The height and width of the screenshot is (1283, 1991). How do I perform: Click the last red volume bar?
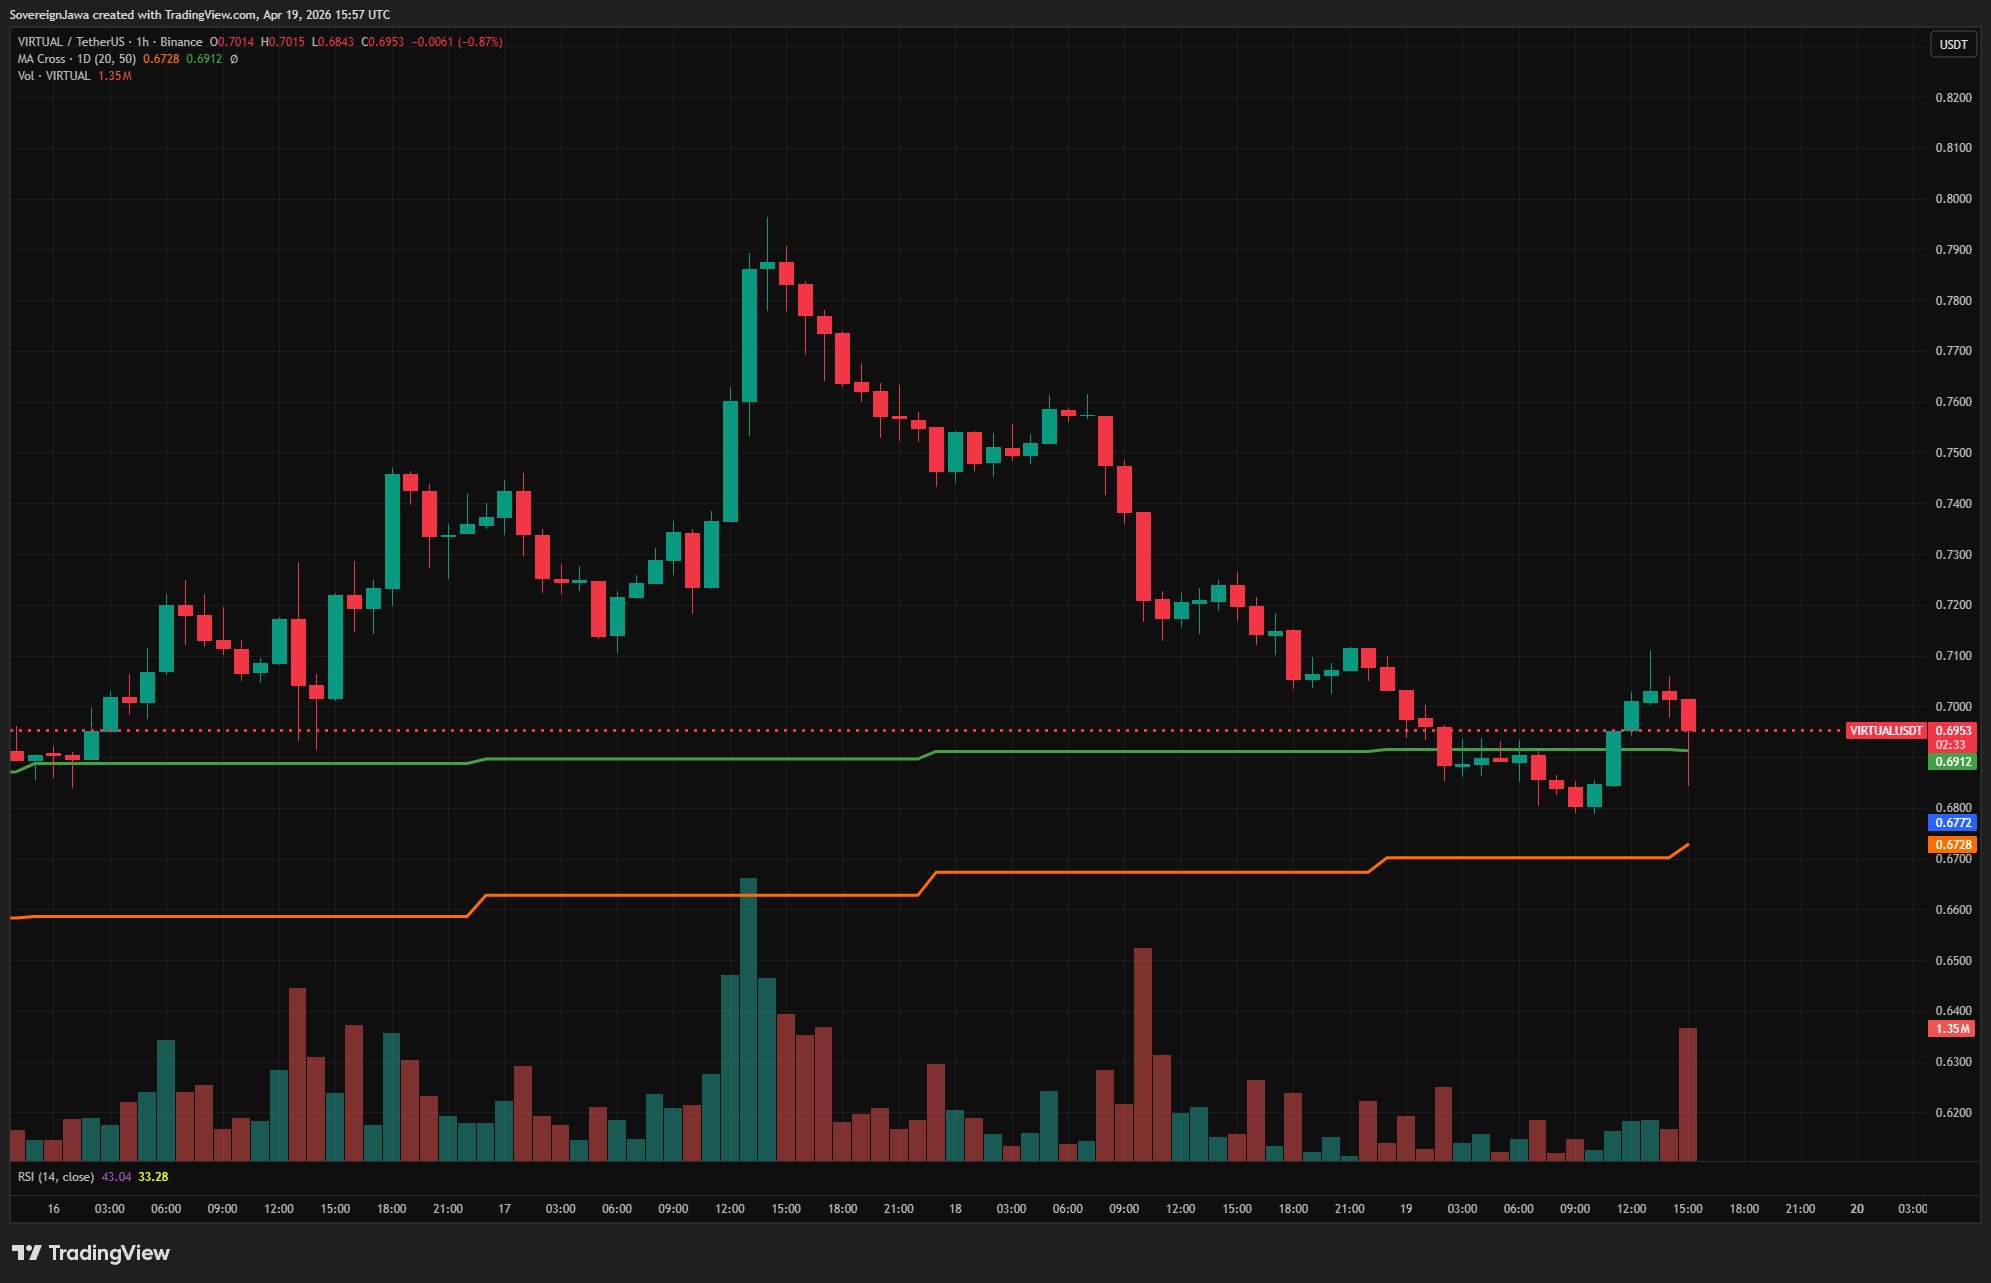1688,1095
